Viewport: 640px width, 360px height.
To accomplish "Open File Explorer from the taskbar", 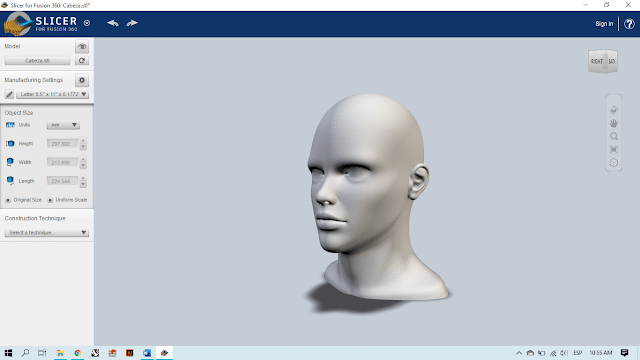I will 60,353.
